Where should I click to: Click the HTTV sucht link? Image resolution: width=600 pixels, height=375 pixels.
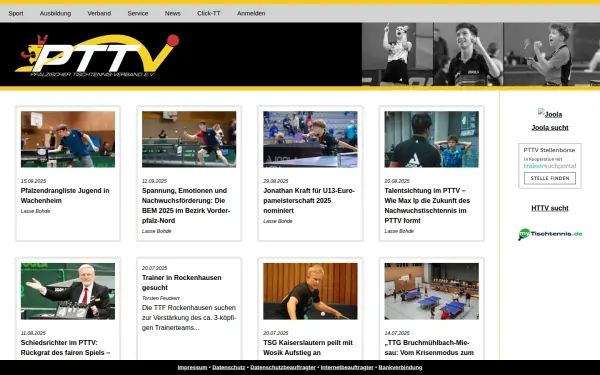point(550,208)
